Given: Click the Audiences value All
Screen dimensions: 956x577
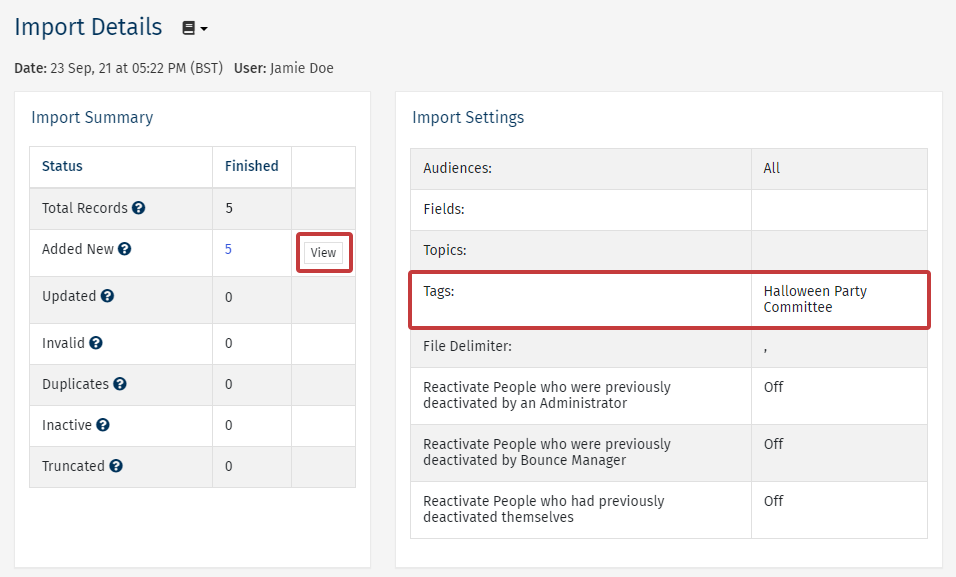Looking at the screenshot, I should click(x=771, y=168).
